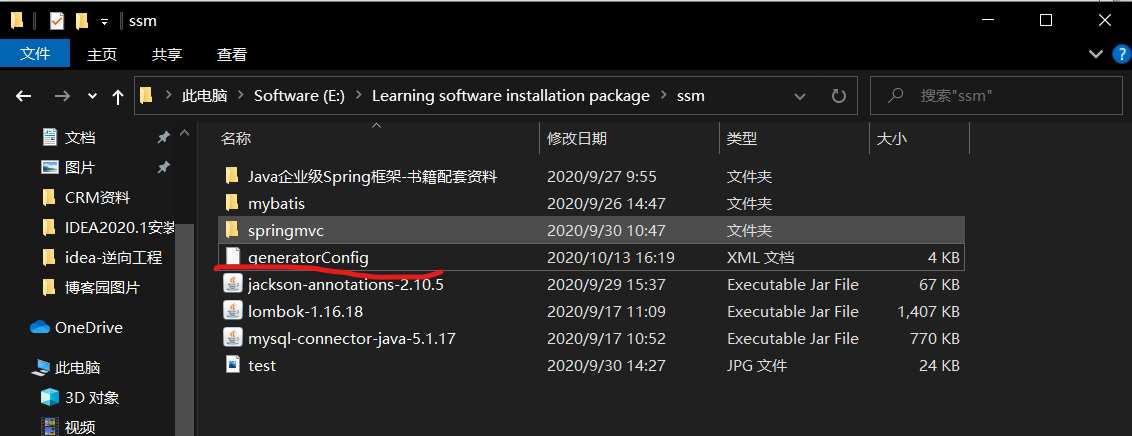Switch to the 共享 ribbon tab
This screenshot has height=436, width=1132.
167,54
